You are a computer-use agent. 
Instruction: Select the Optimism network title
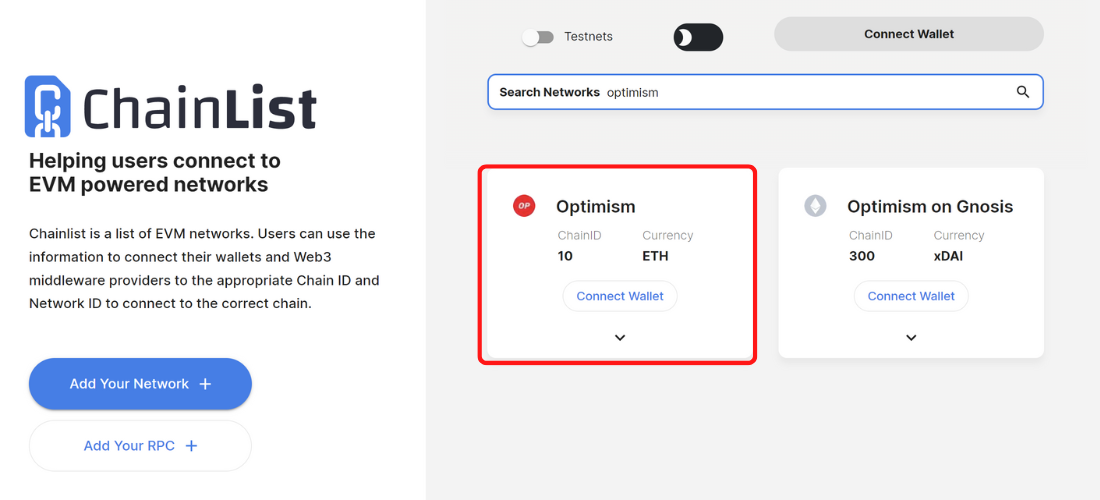click(x=595, y=207)
